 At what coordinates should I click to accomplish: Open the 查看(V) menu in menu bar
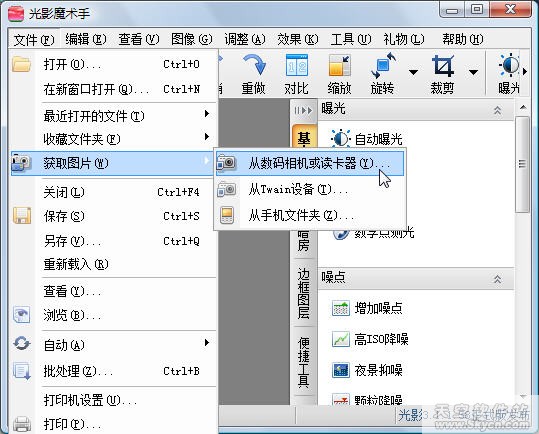pyautogui.click(x=139, y=39)
